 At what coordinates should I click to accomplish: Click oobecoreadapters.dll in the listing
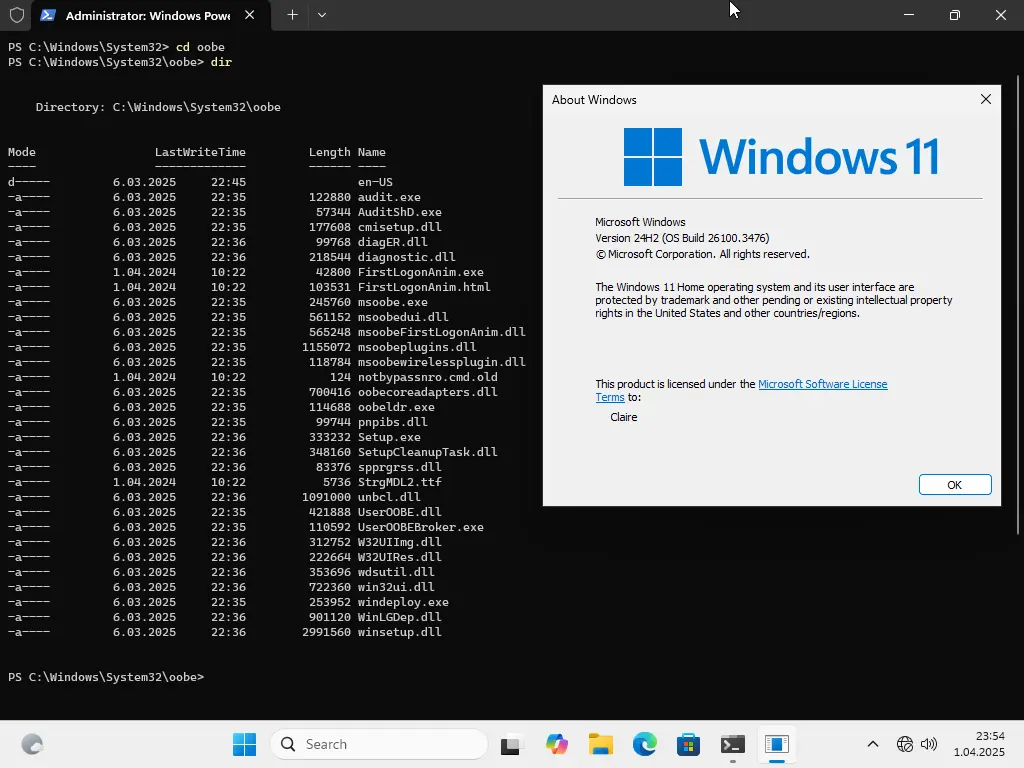[x=428, y=392]
